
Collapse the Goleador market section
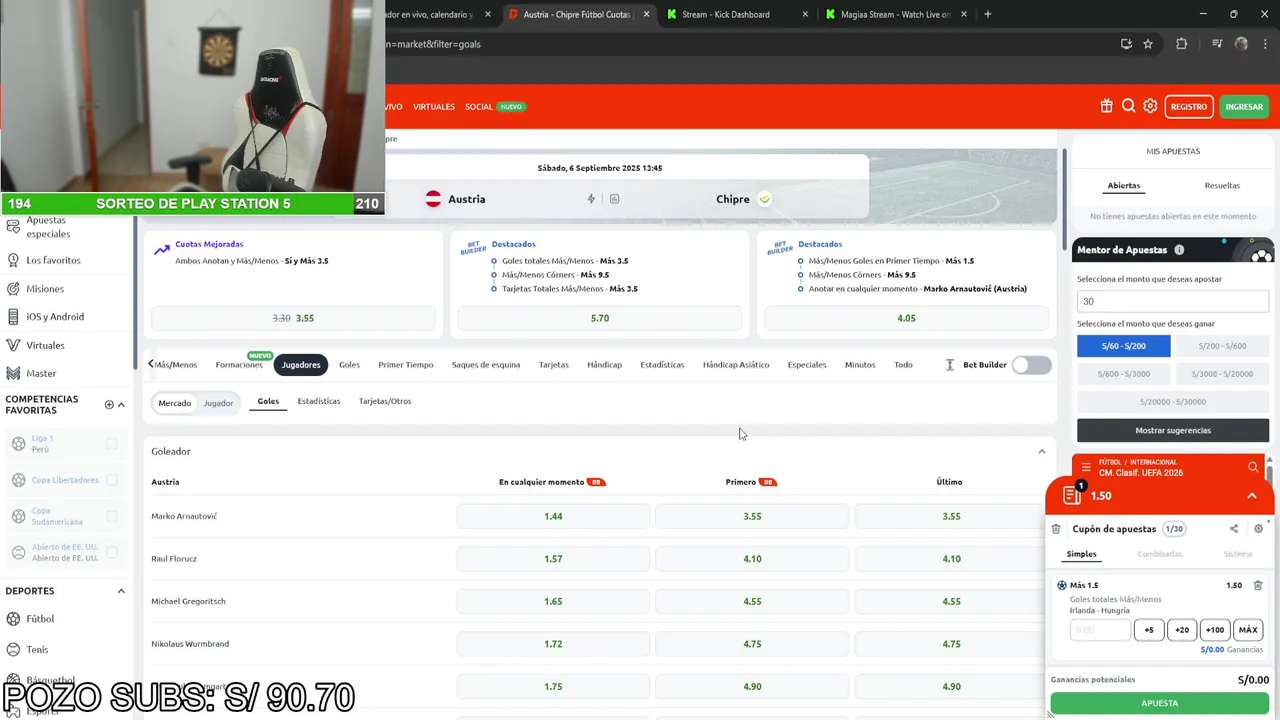point(1041,451)
